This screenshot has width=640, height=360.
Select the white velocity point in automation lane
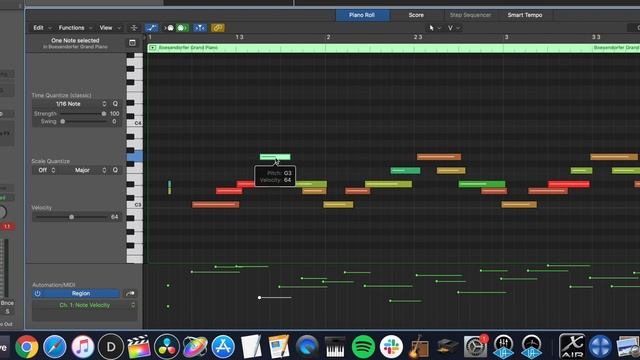point(260,298)
